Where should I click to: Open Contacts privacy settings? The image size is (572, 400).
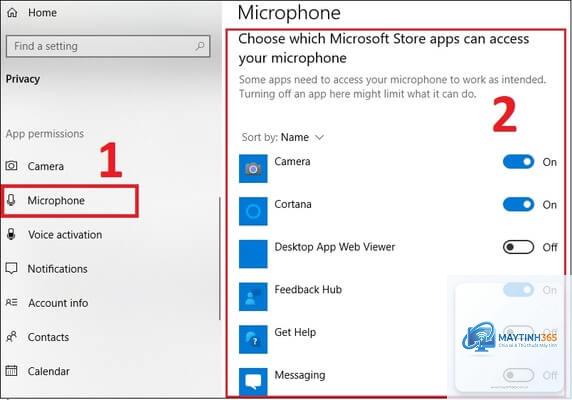coord(38,337)
